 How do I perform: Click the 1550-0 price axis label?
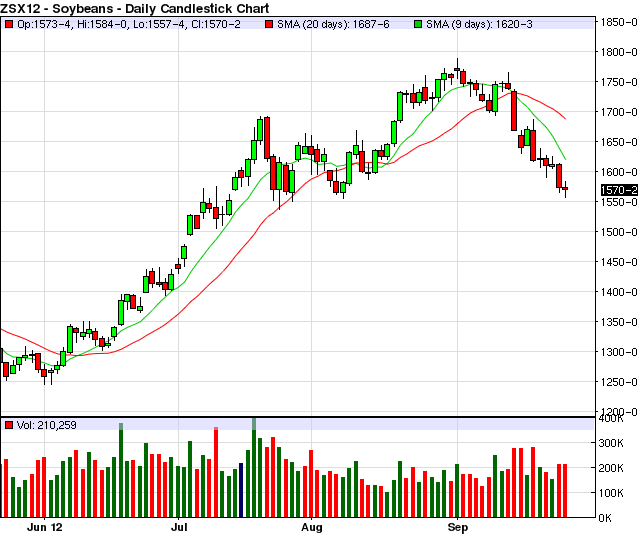coord(619,202)
